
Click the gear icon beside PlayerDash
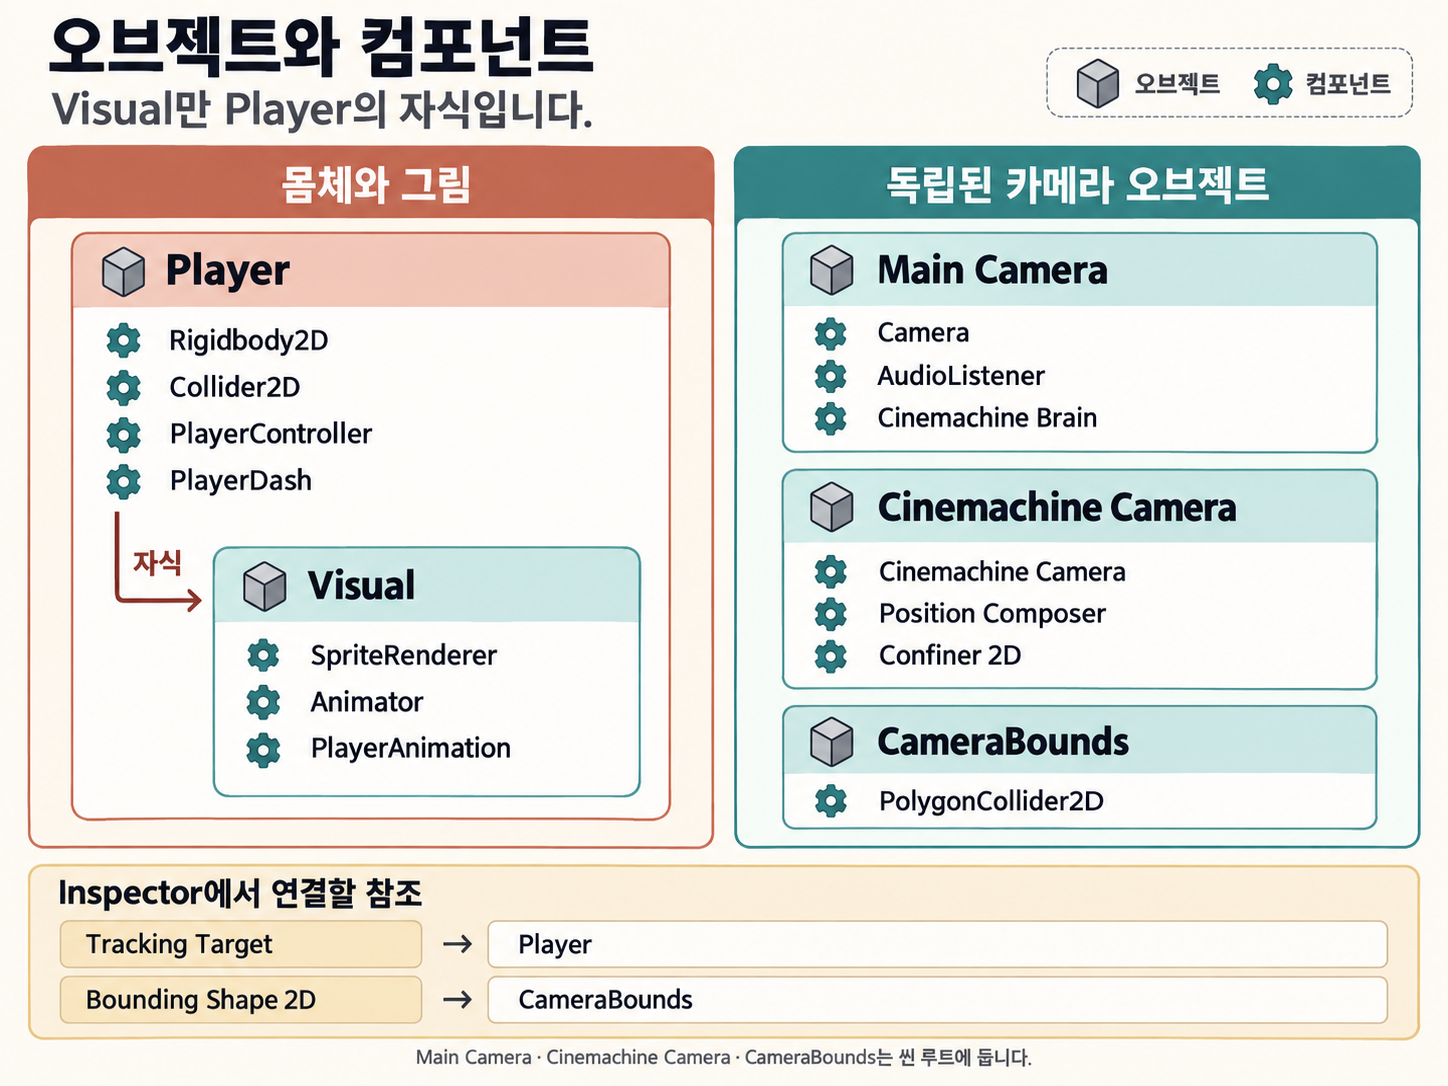click(x=124, y=481)
